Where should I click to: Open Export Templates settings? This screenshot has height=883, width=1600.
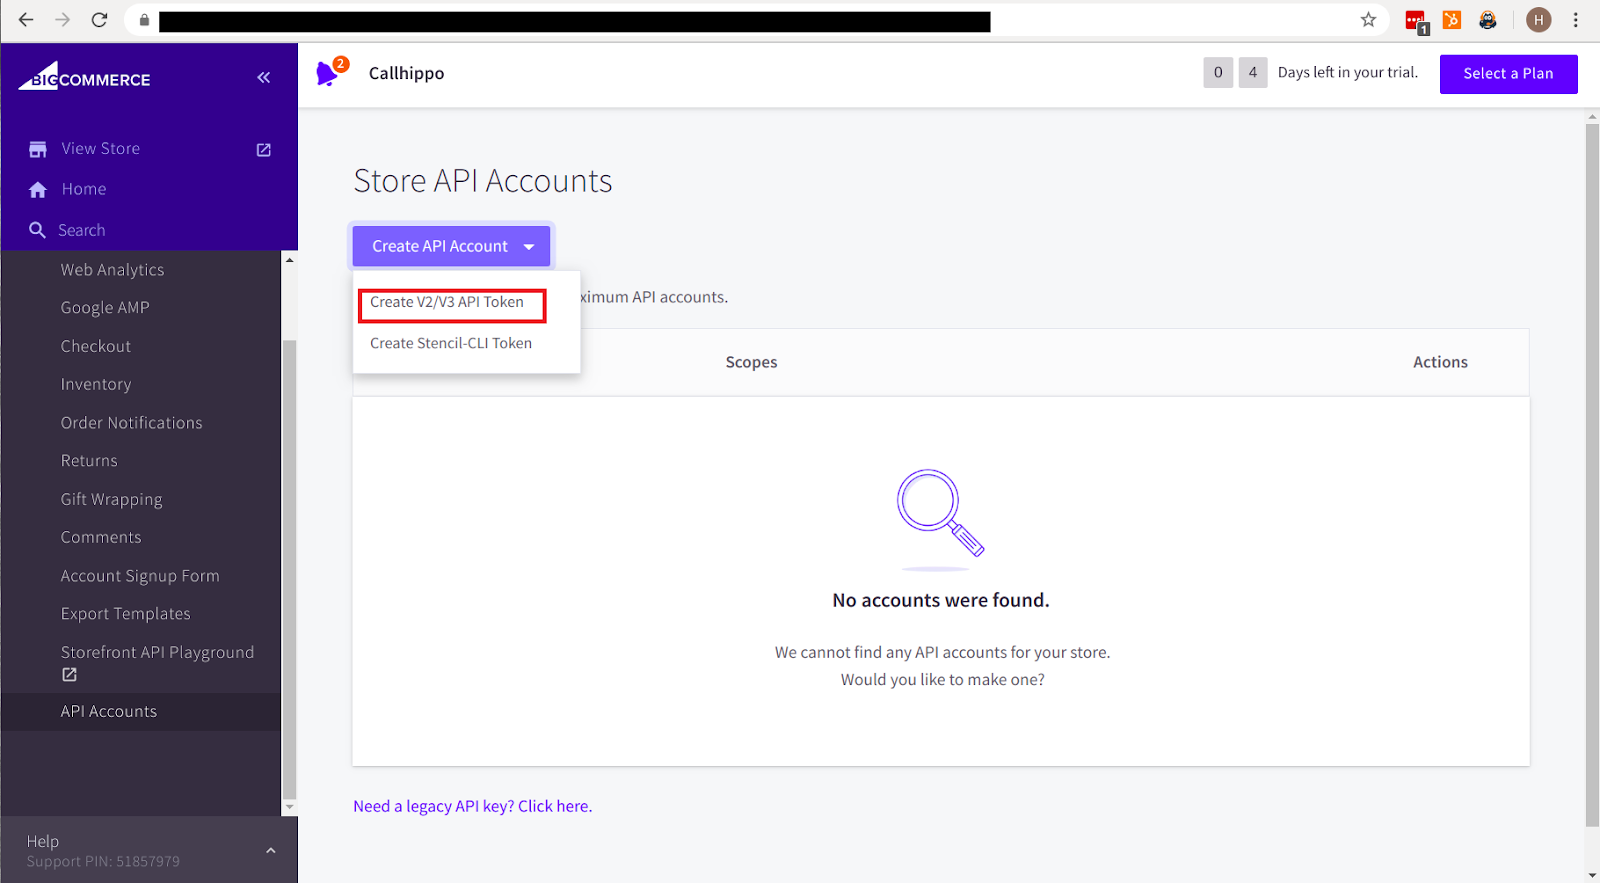pos(125,614)
